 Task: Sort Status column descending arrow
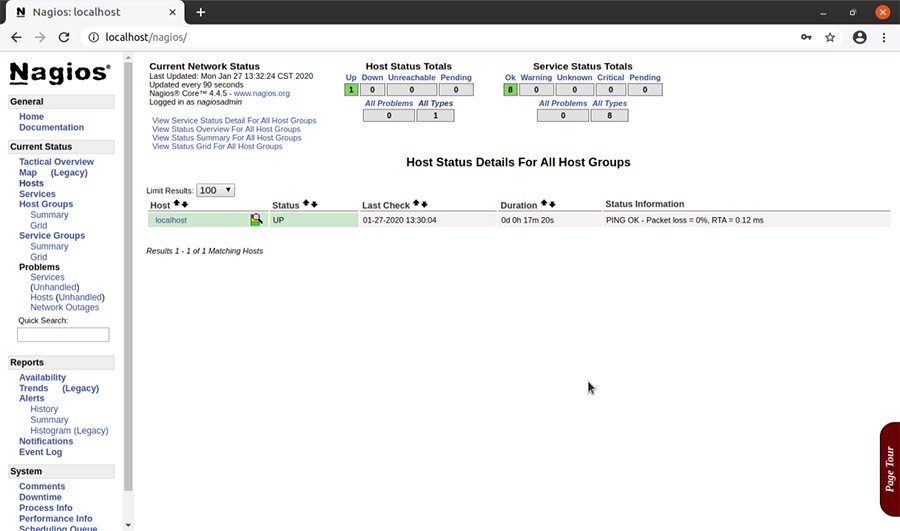click(314, 204)
